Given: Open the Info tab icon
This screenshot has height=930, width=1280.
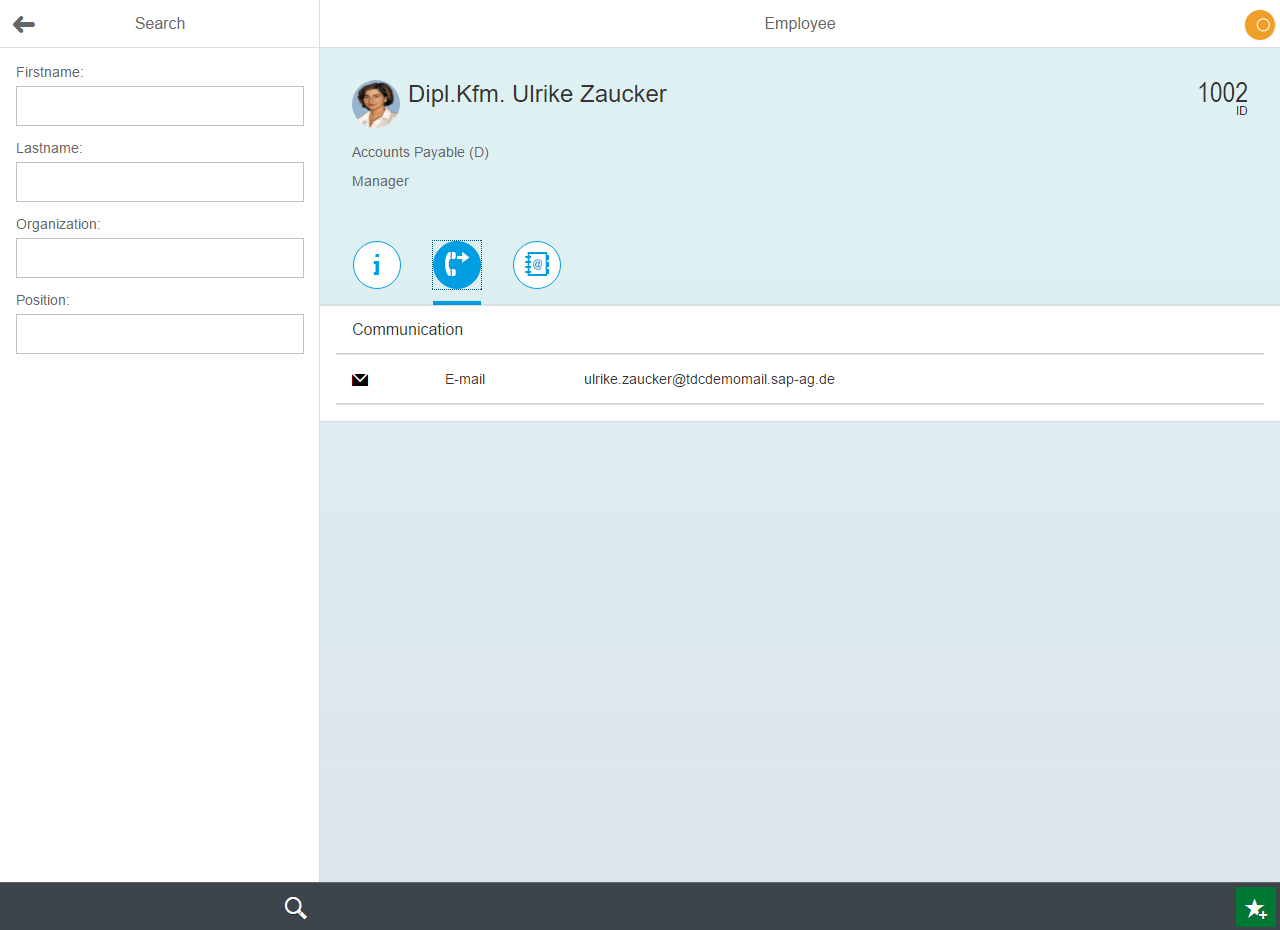Looking at the screenshot, I should (377, 265).
